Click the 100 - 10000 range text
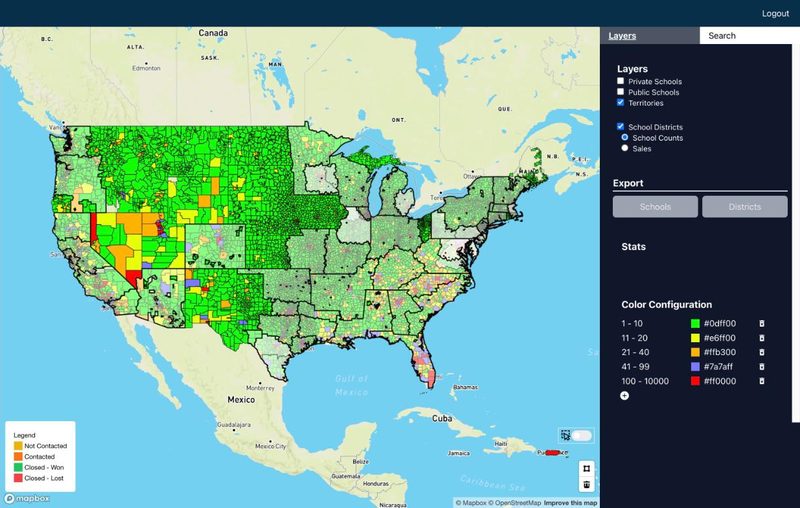Image resolution: width=800 pixels, height=508 pixels. click(645, 380)
